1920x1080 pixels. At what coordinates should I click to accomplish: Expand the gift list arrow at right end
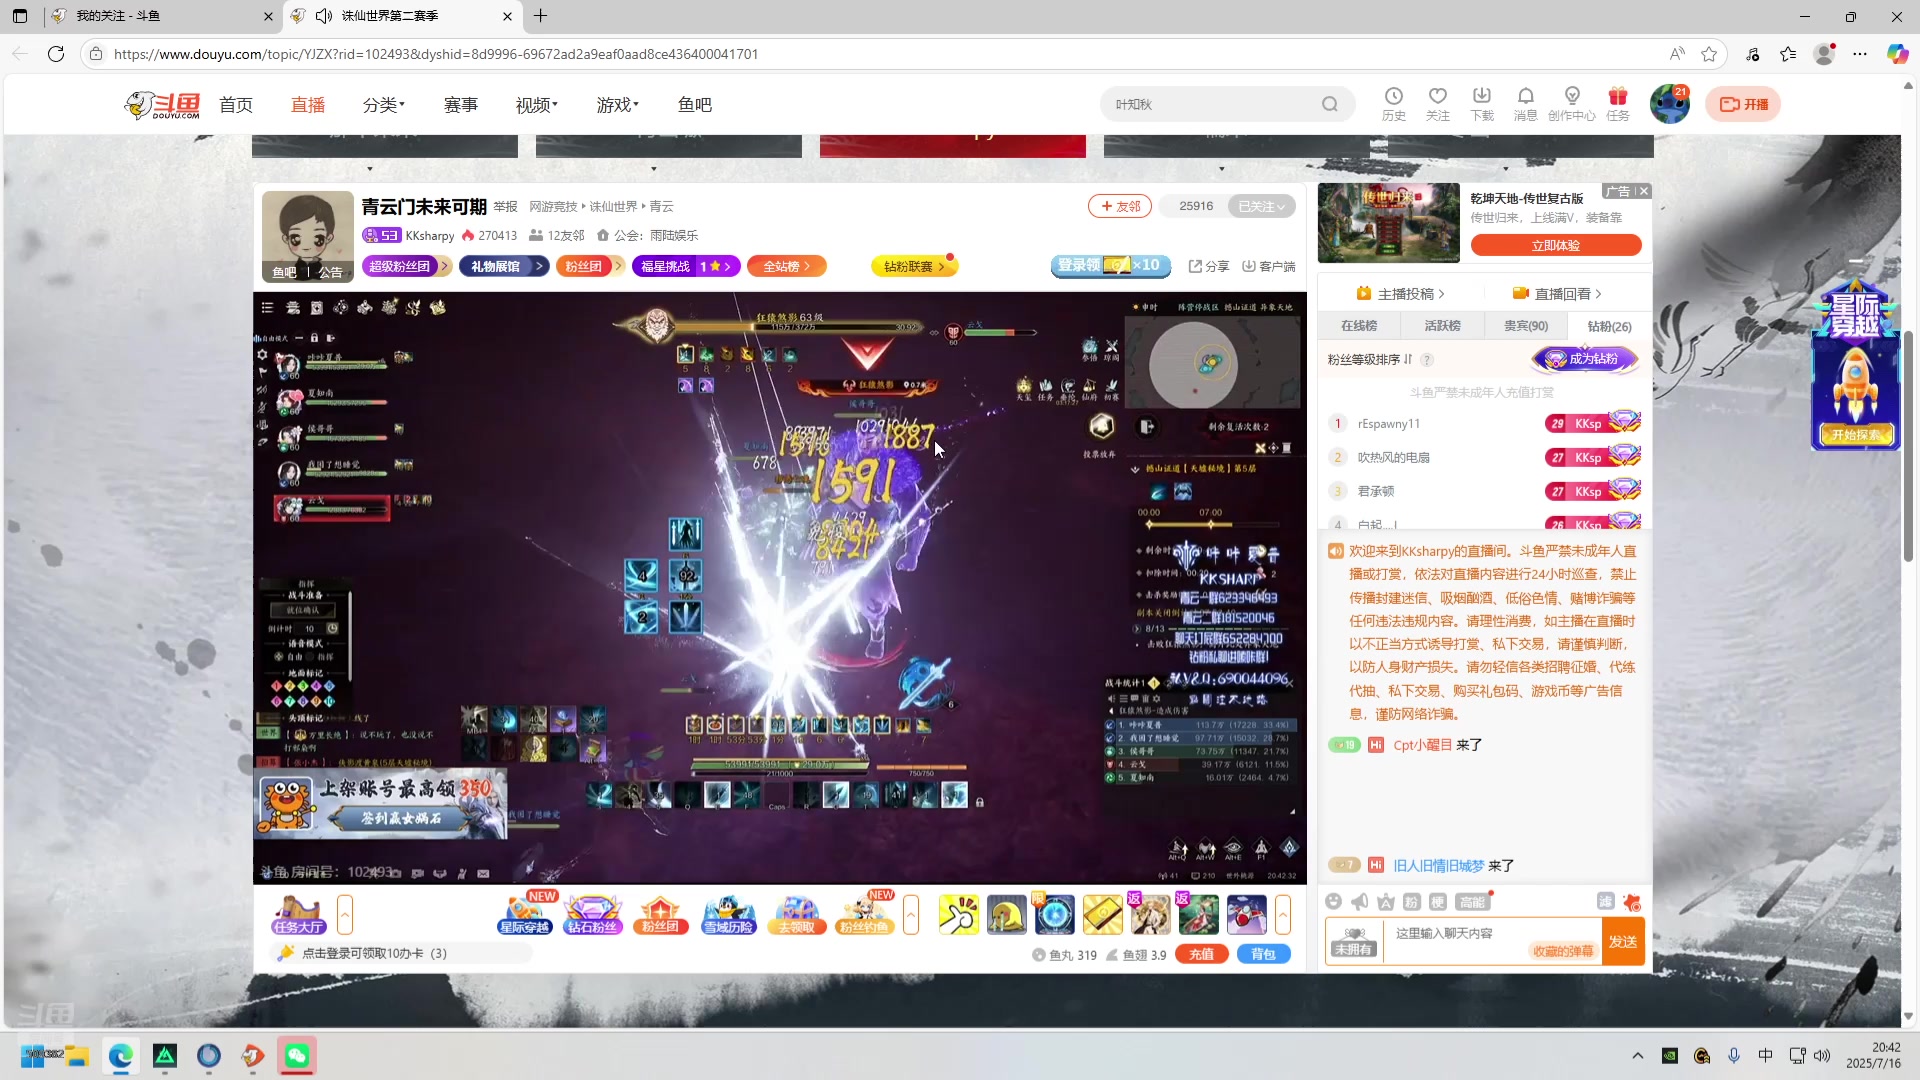[1283, 914]
